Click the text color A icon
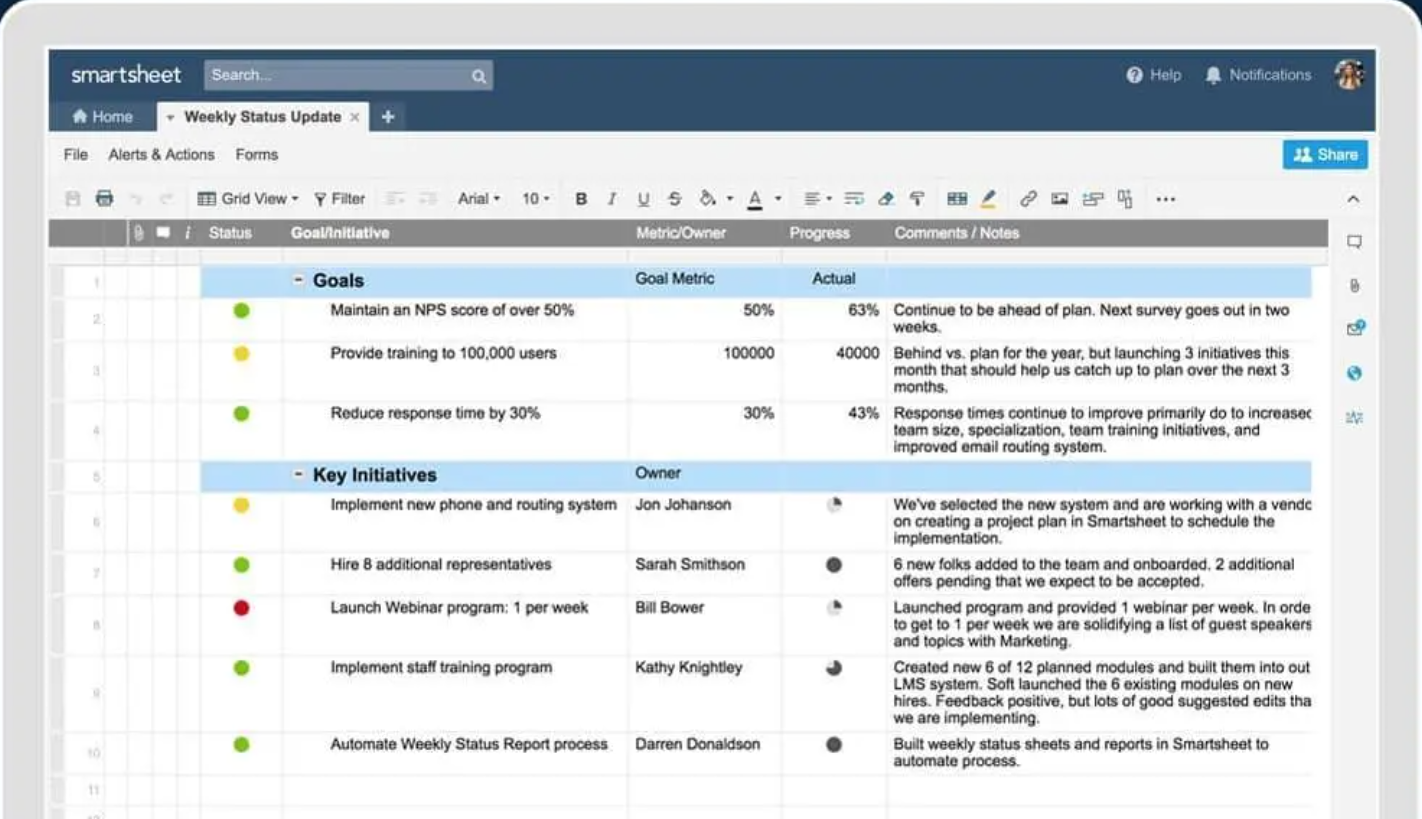1422x819 pixels. (x=755, y=199)
